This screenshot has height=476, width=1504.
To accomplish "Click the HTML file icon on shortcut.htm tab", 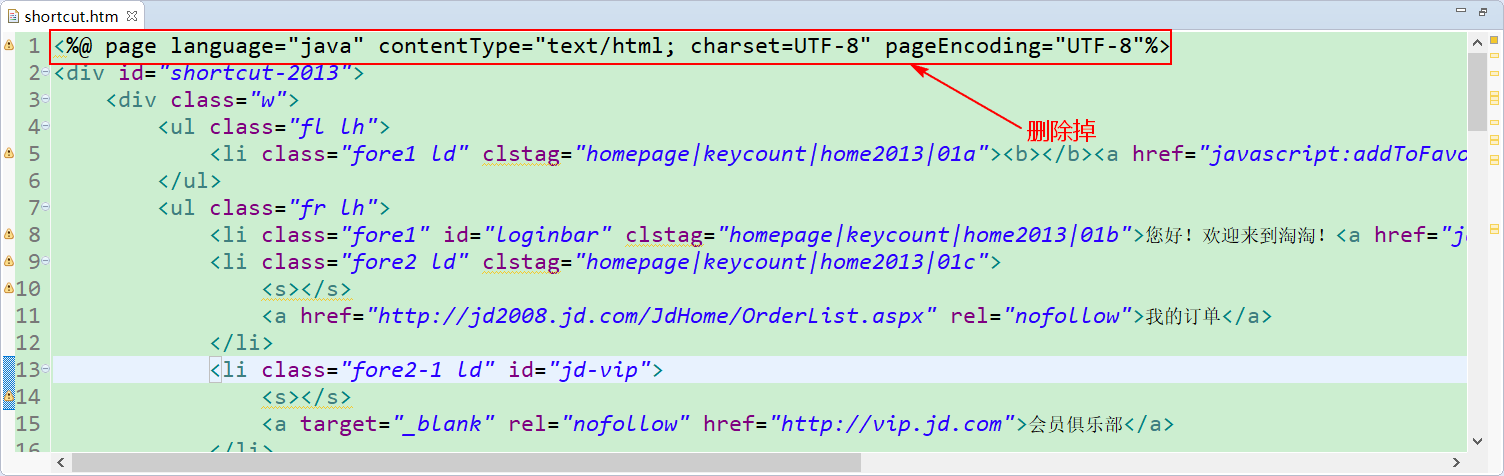I will coord(13,16).
